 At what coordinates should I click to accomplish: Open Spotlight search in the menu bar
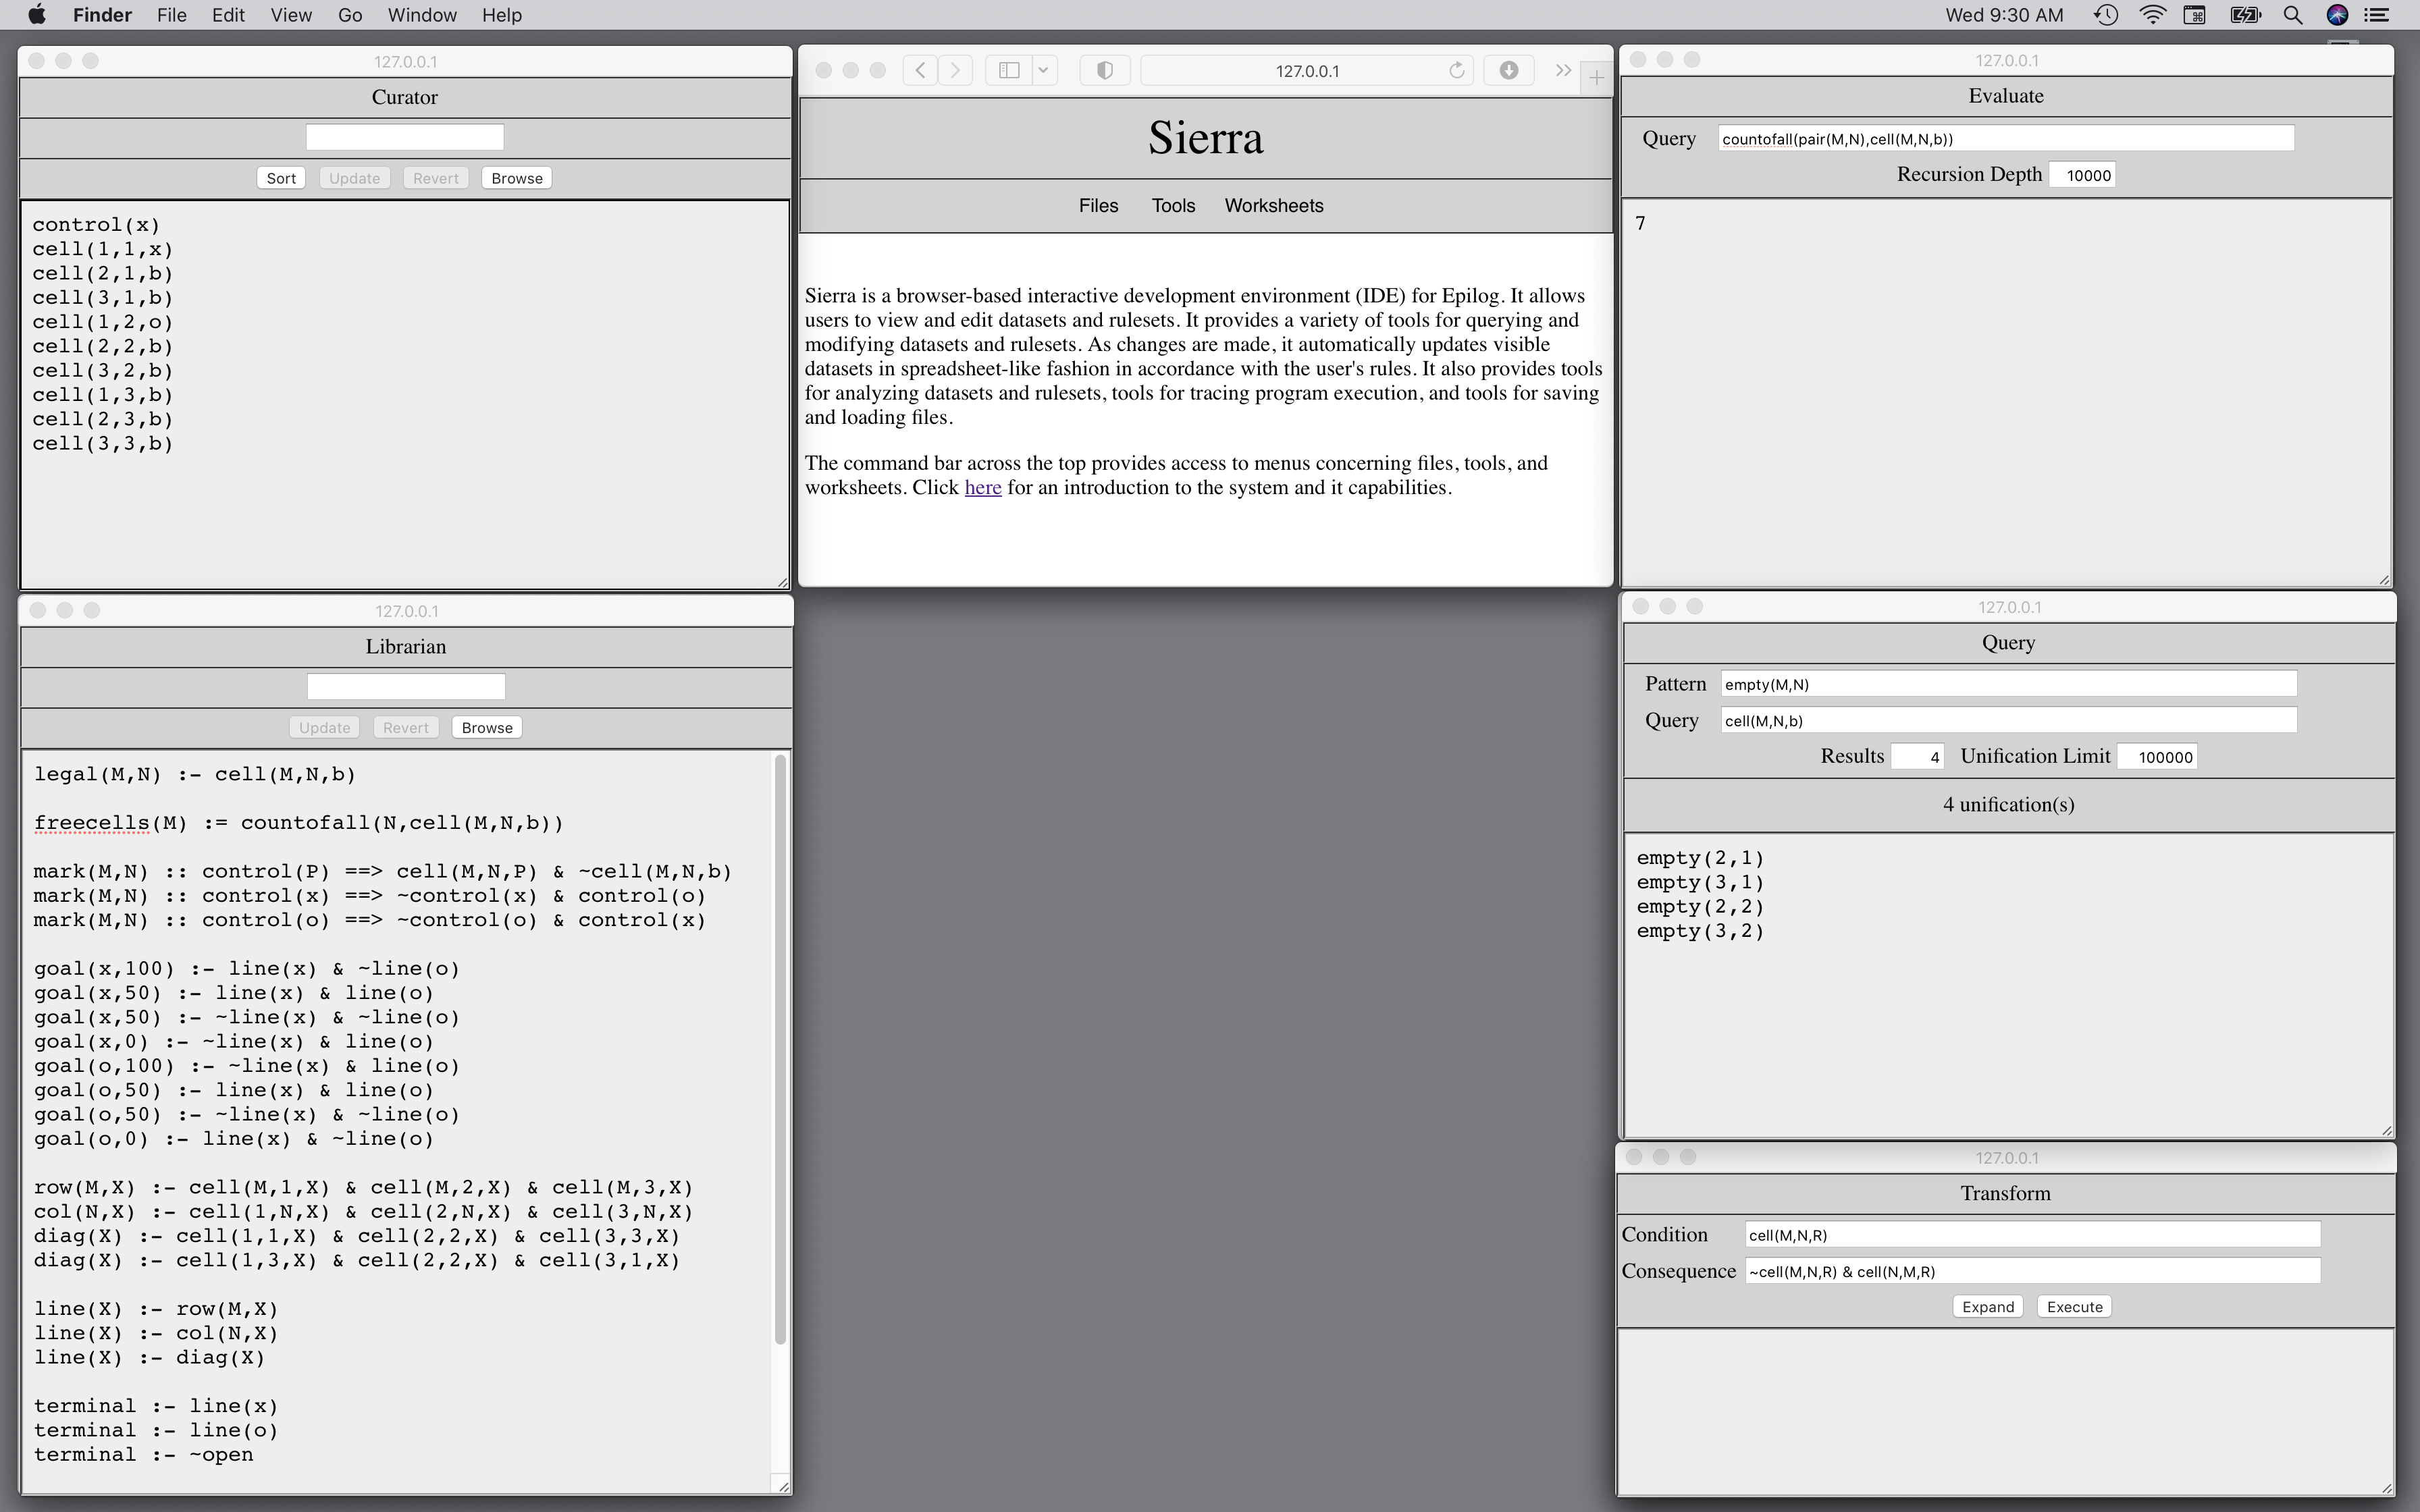[2293, 15]
